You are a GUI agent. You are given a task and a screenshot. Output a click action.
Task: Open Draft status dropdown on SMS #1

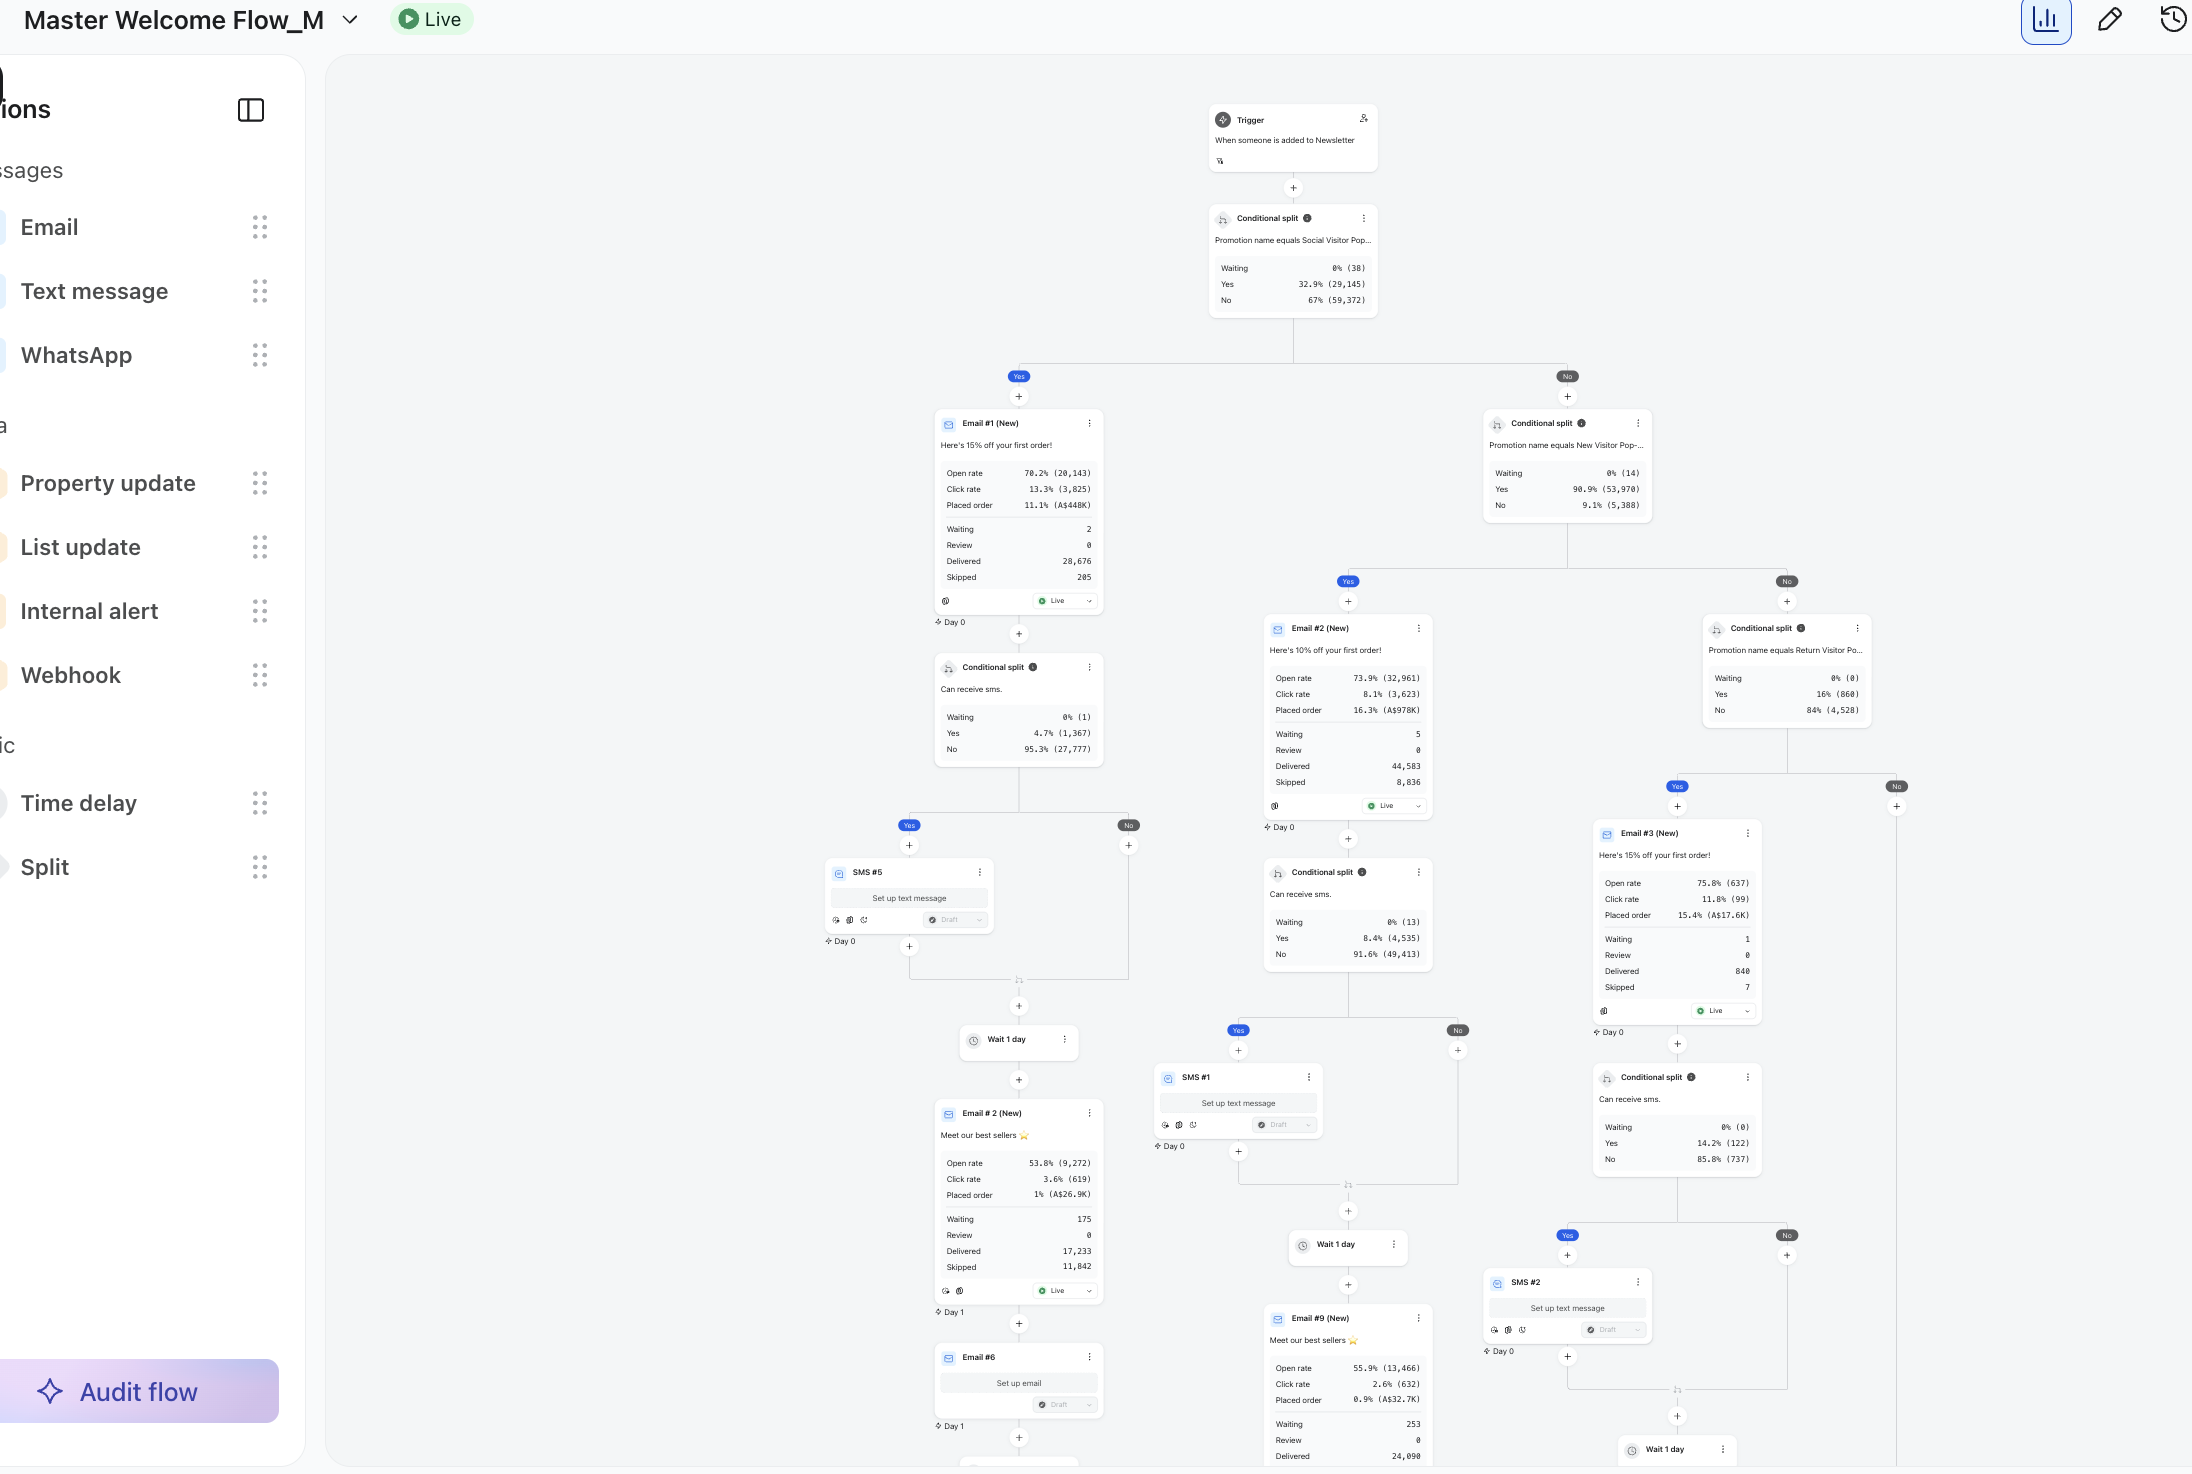tap(1284, 1125)
